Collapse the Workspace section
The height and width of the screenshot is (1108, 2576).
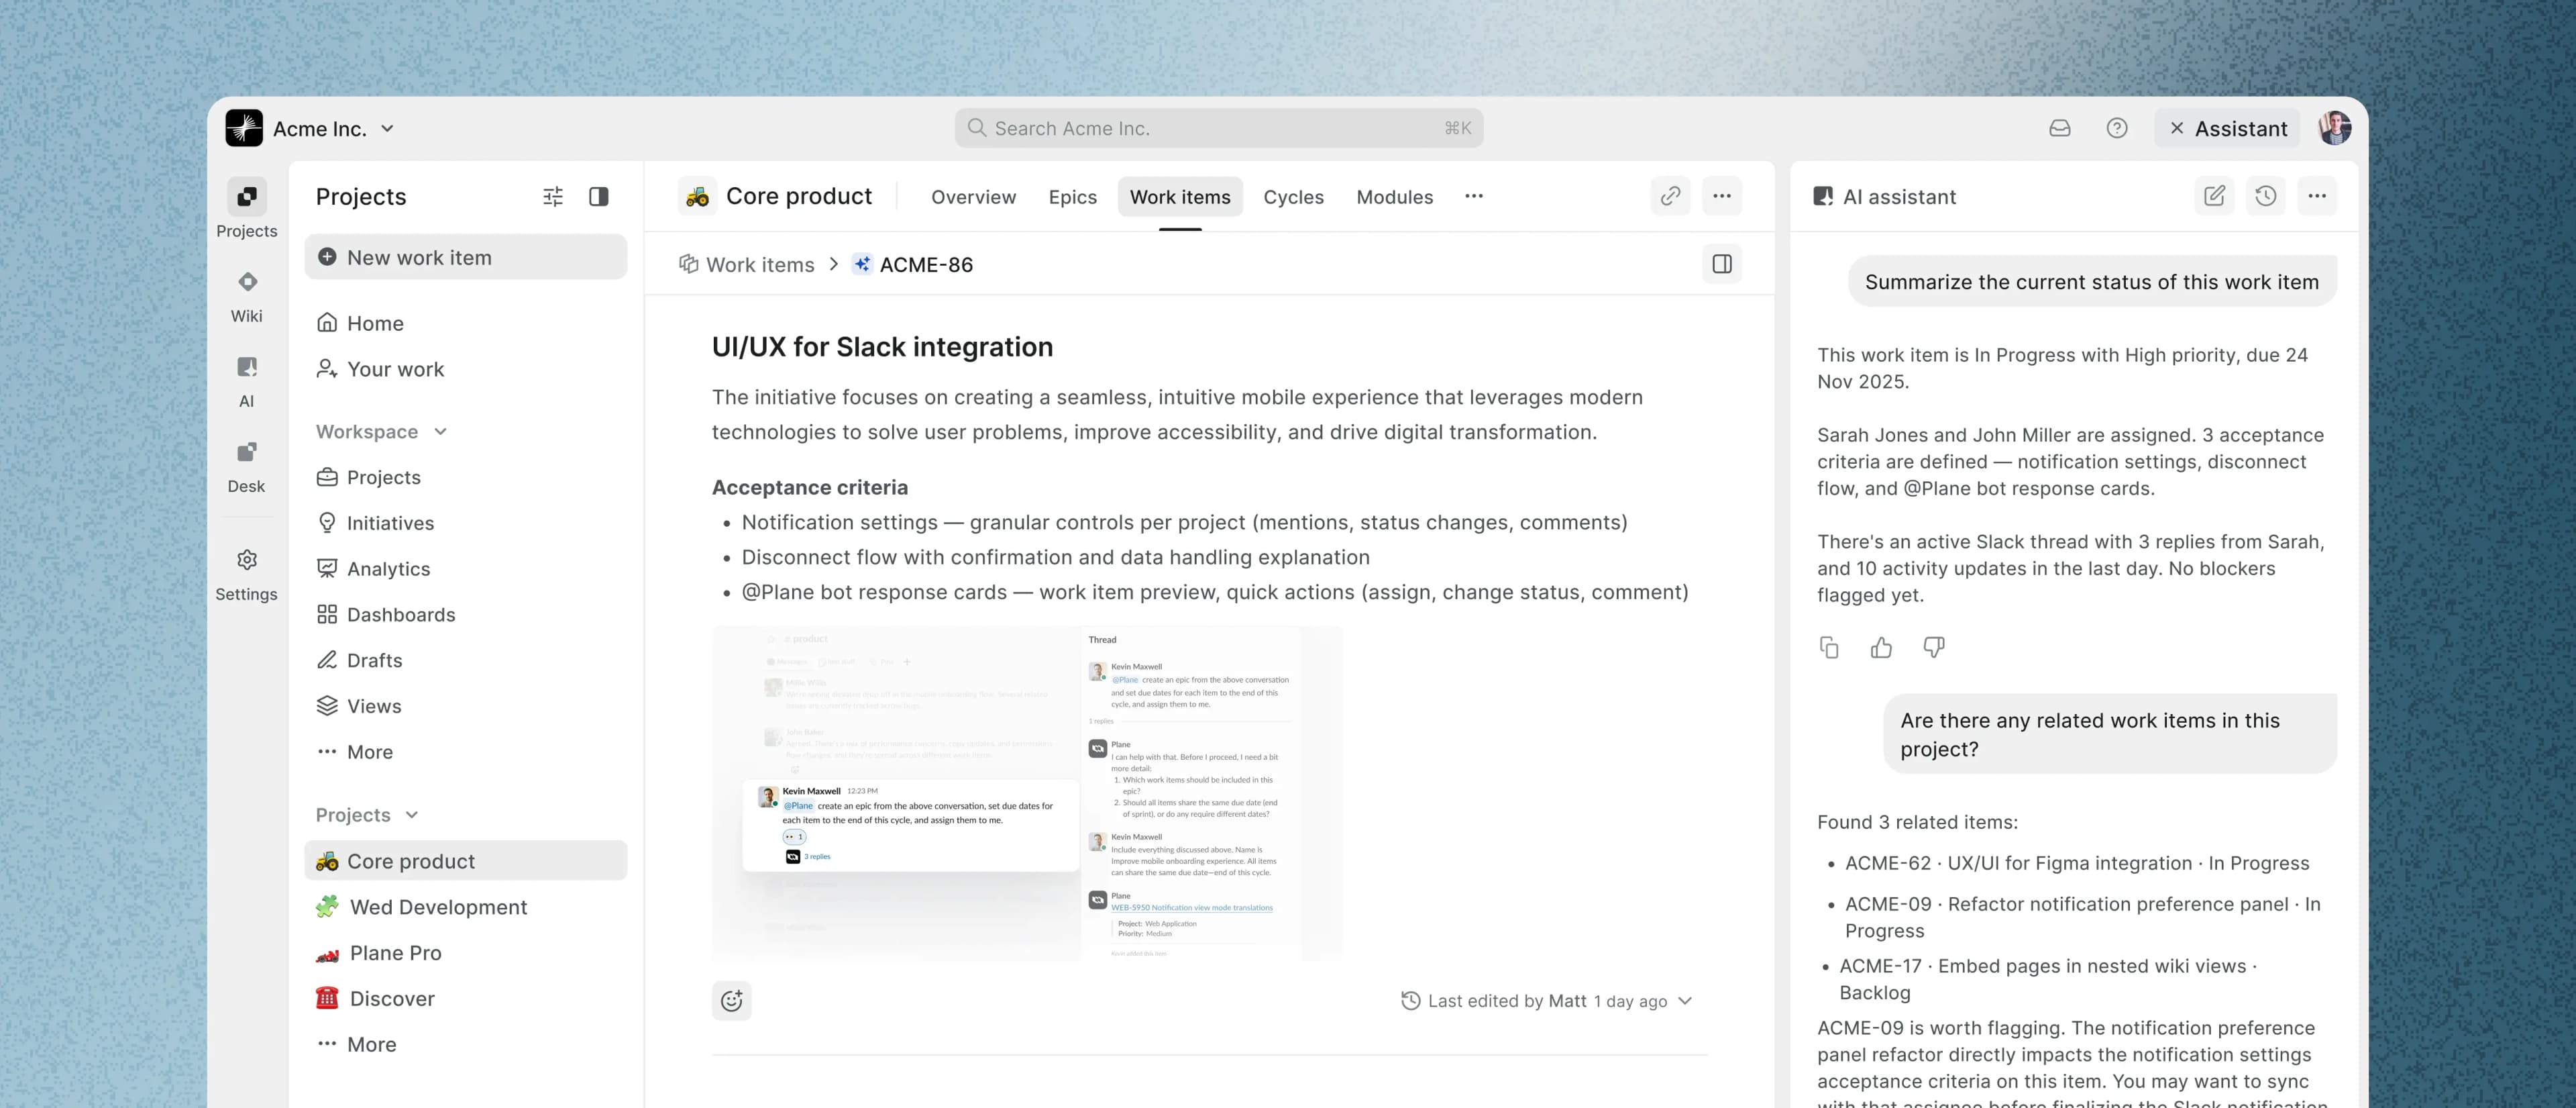click(x=440, y=432)
